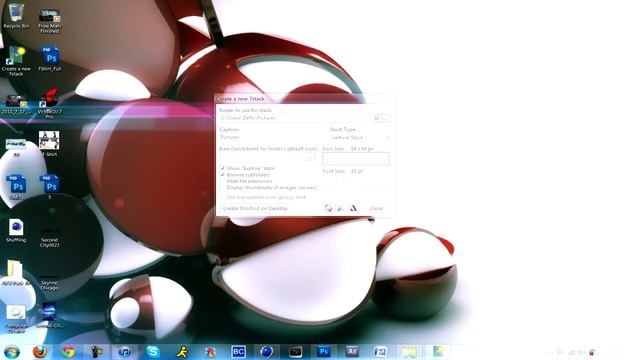The image size is (640, 360).
Task: Open AIM running man taskbar icon
Action: [x=182, y=351]
